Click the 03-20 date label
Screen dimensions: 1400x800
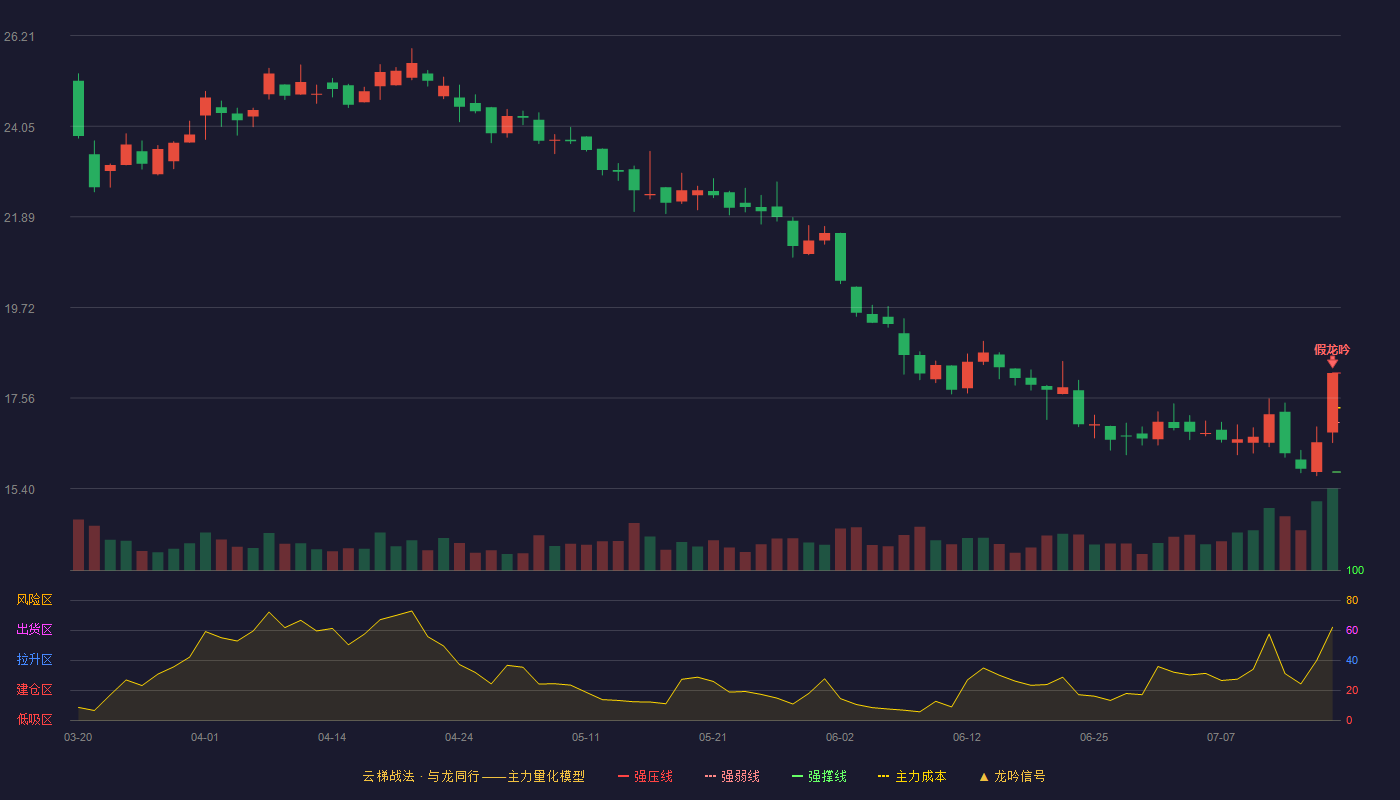click(x=78, y=737)
